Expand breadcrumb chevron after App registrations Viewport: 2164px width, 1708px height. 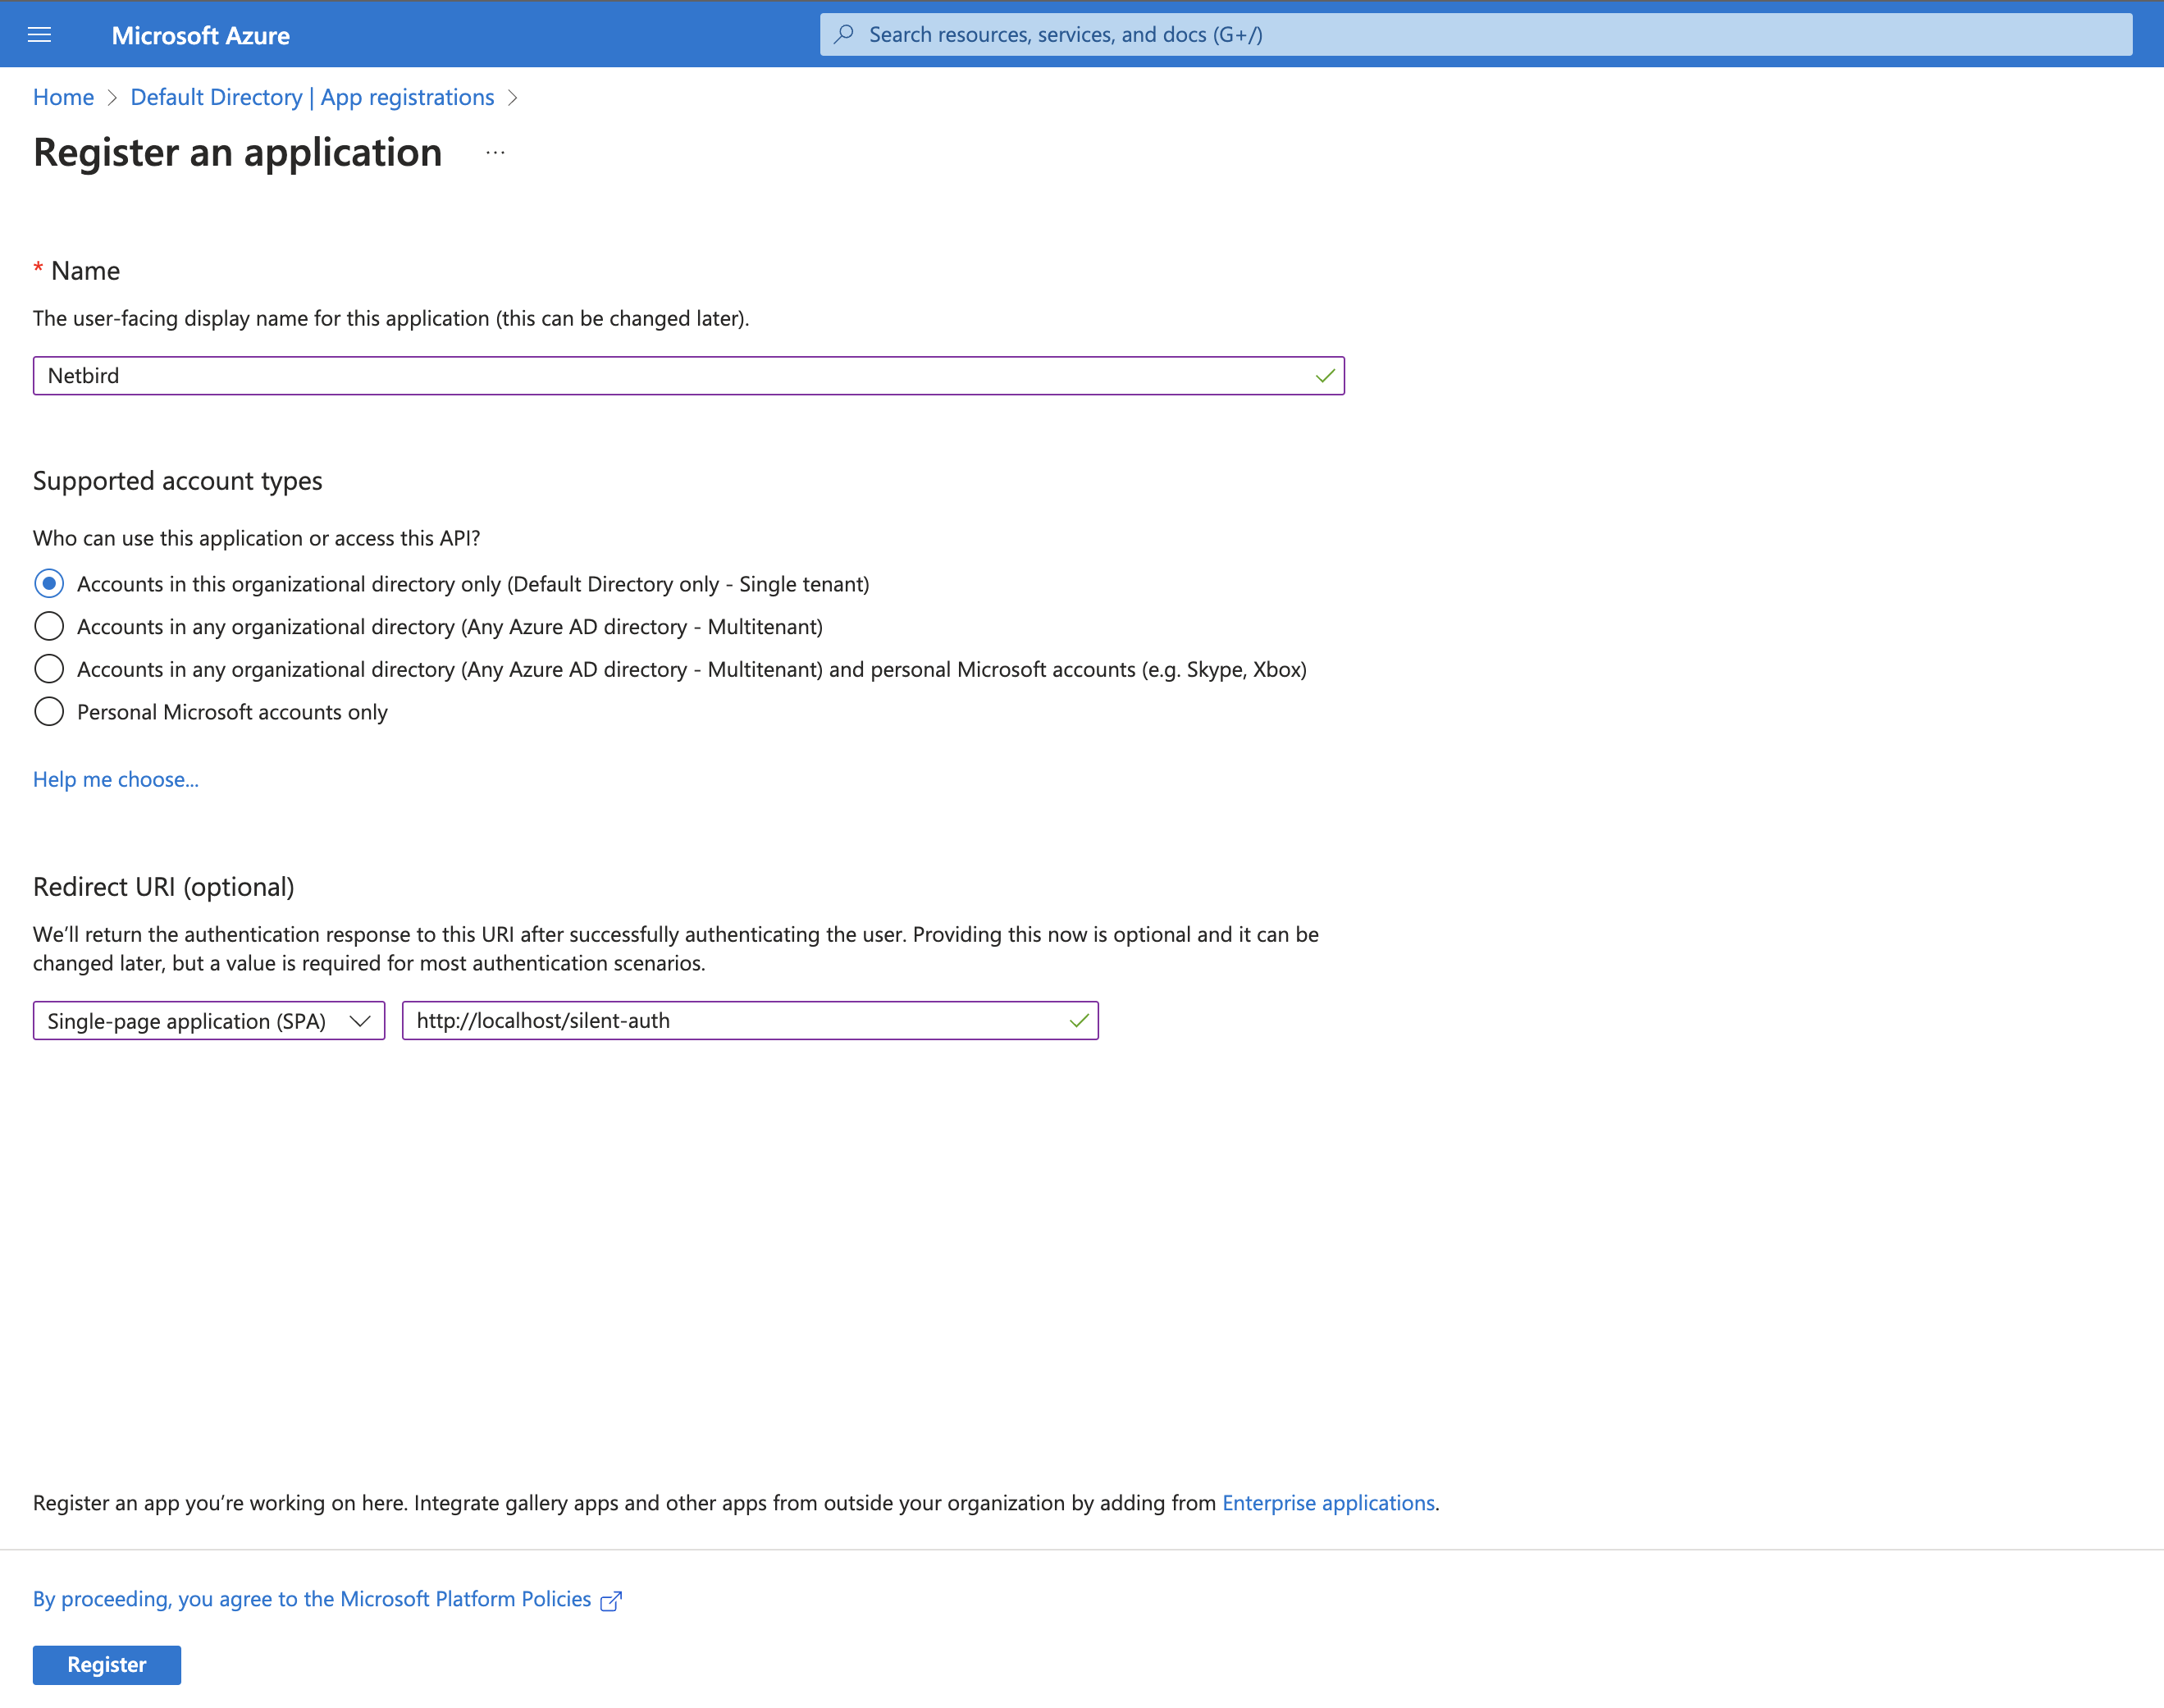(513, 97)
